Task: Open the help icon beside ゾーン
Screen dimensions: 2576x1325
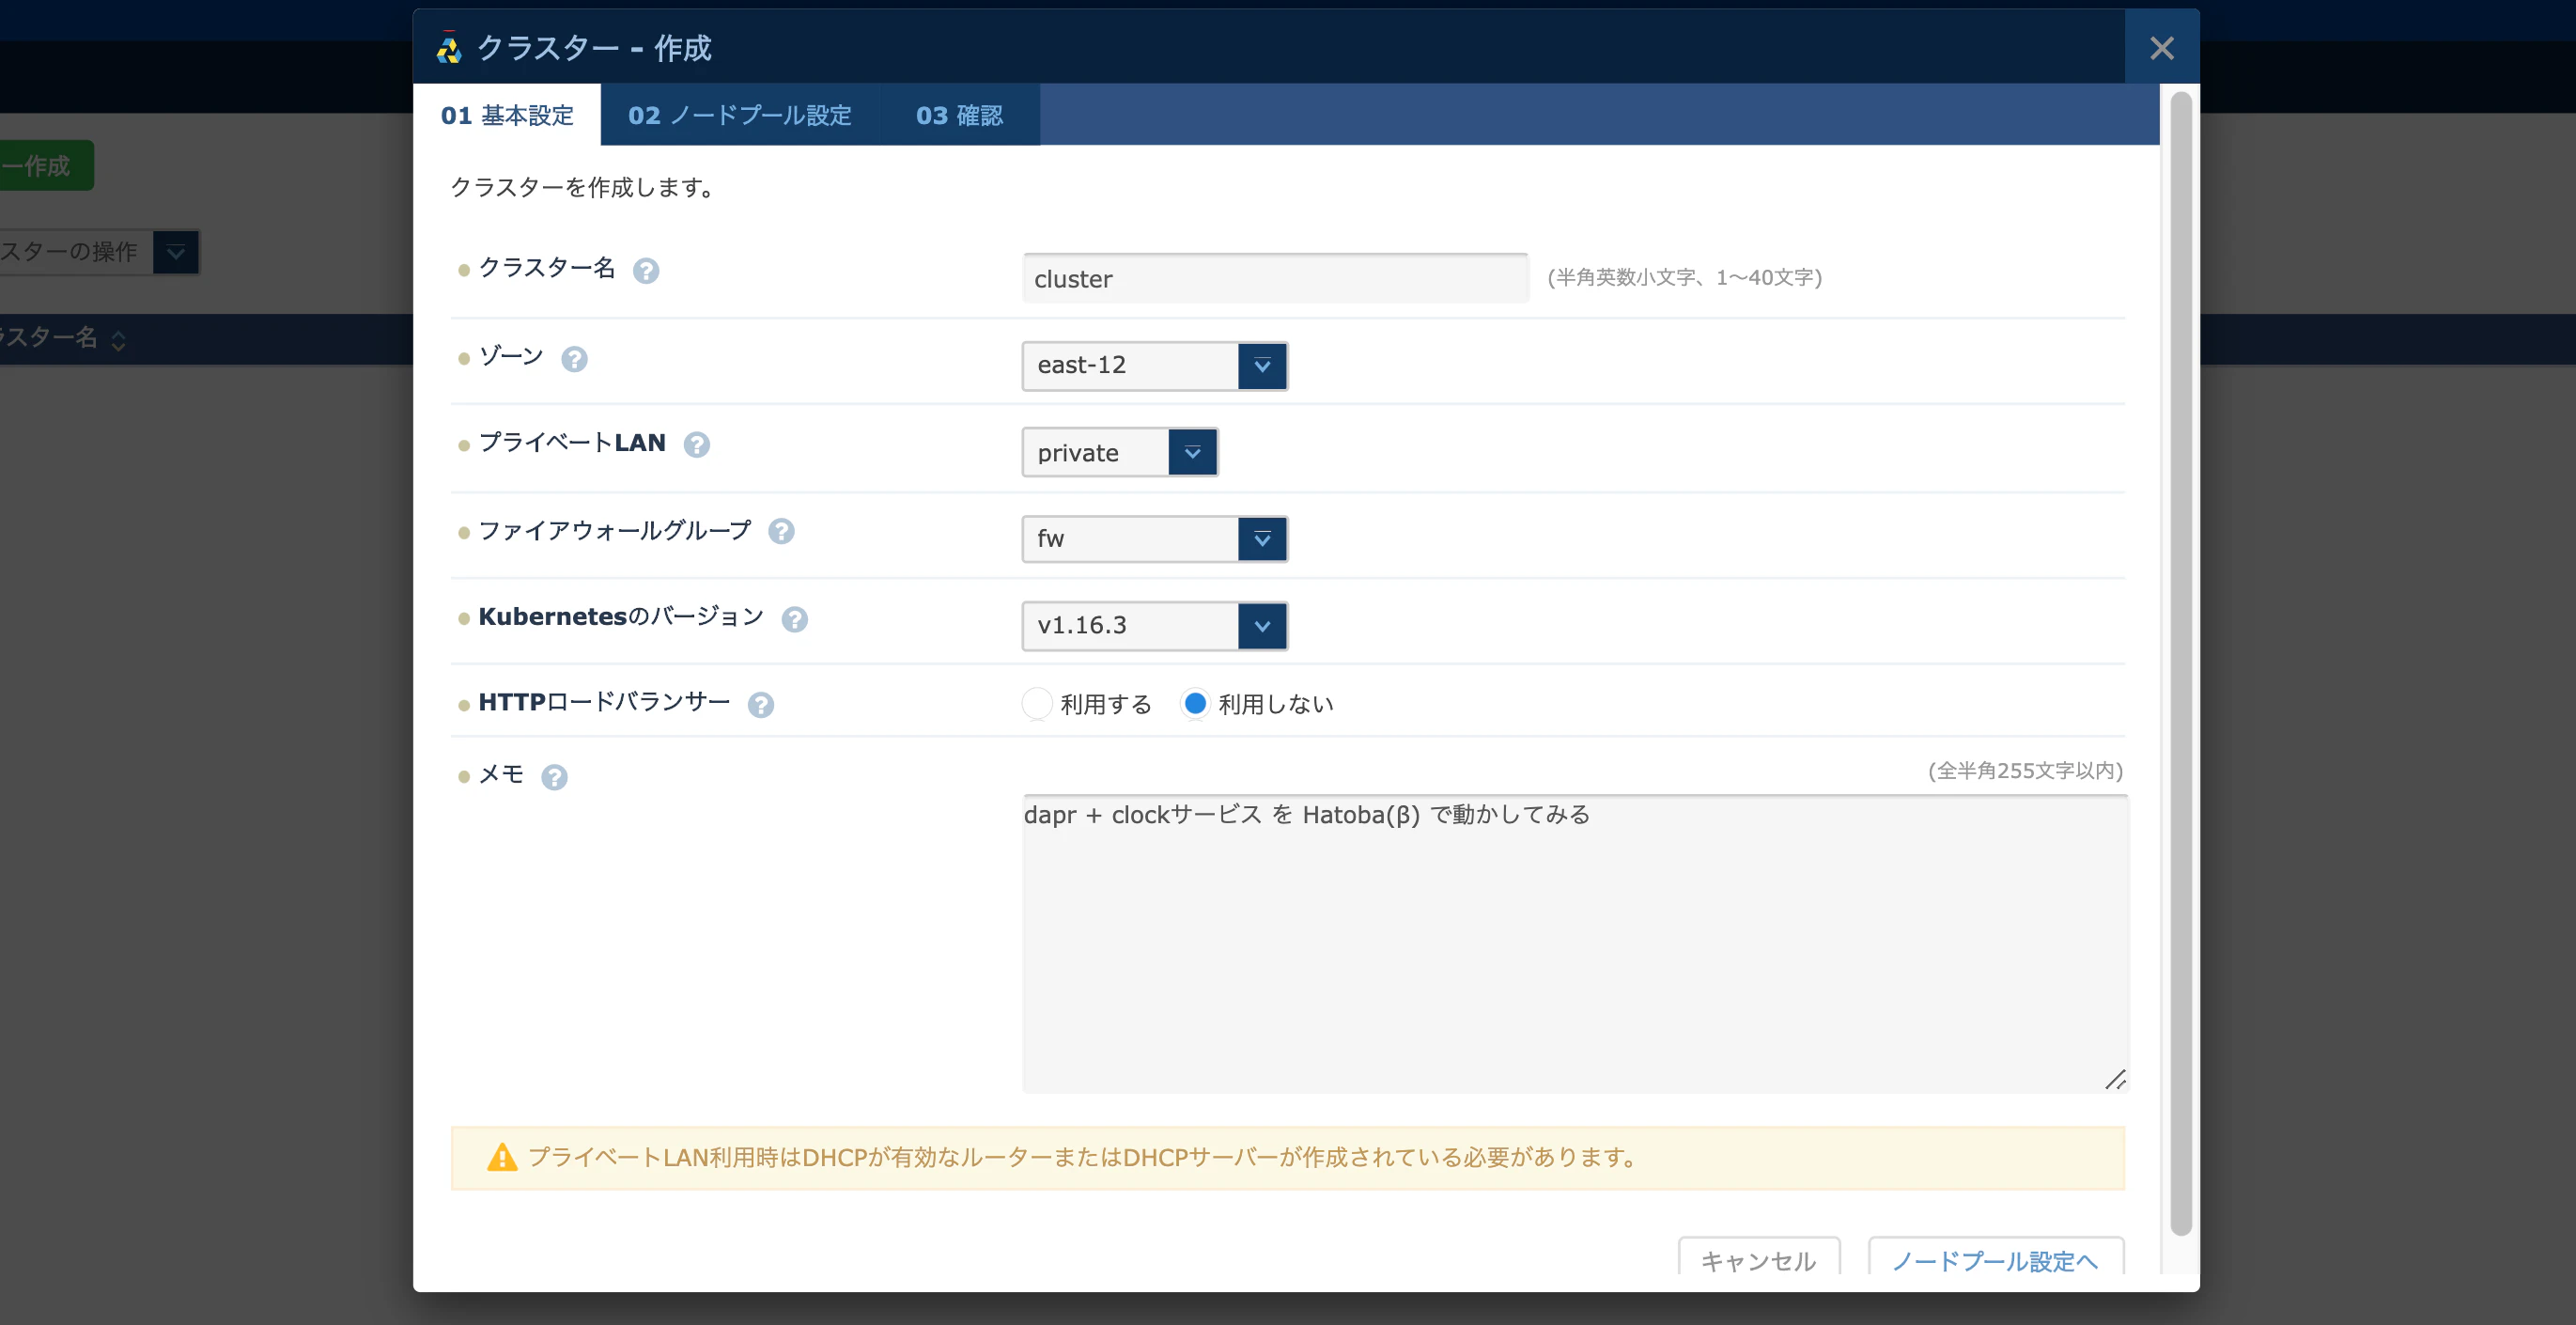Action: (x=574, y=359)
